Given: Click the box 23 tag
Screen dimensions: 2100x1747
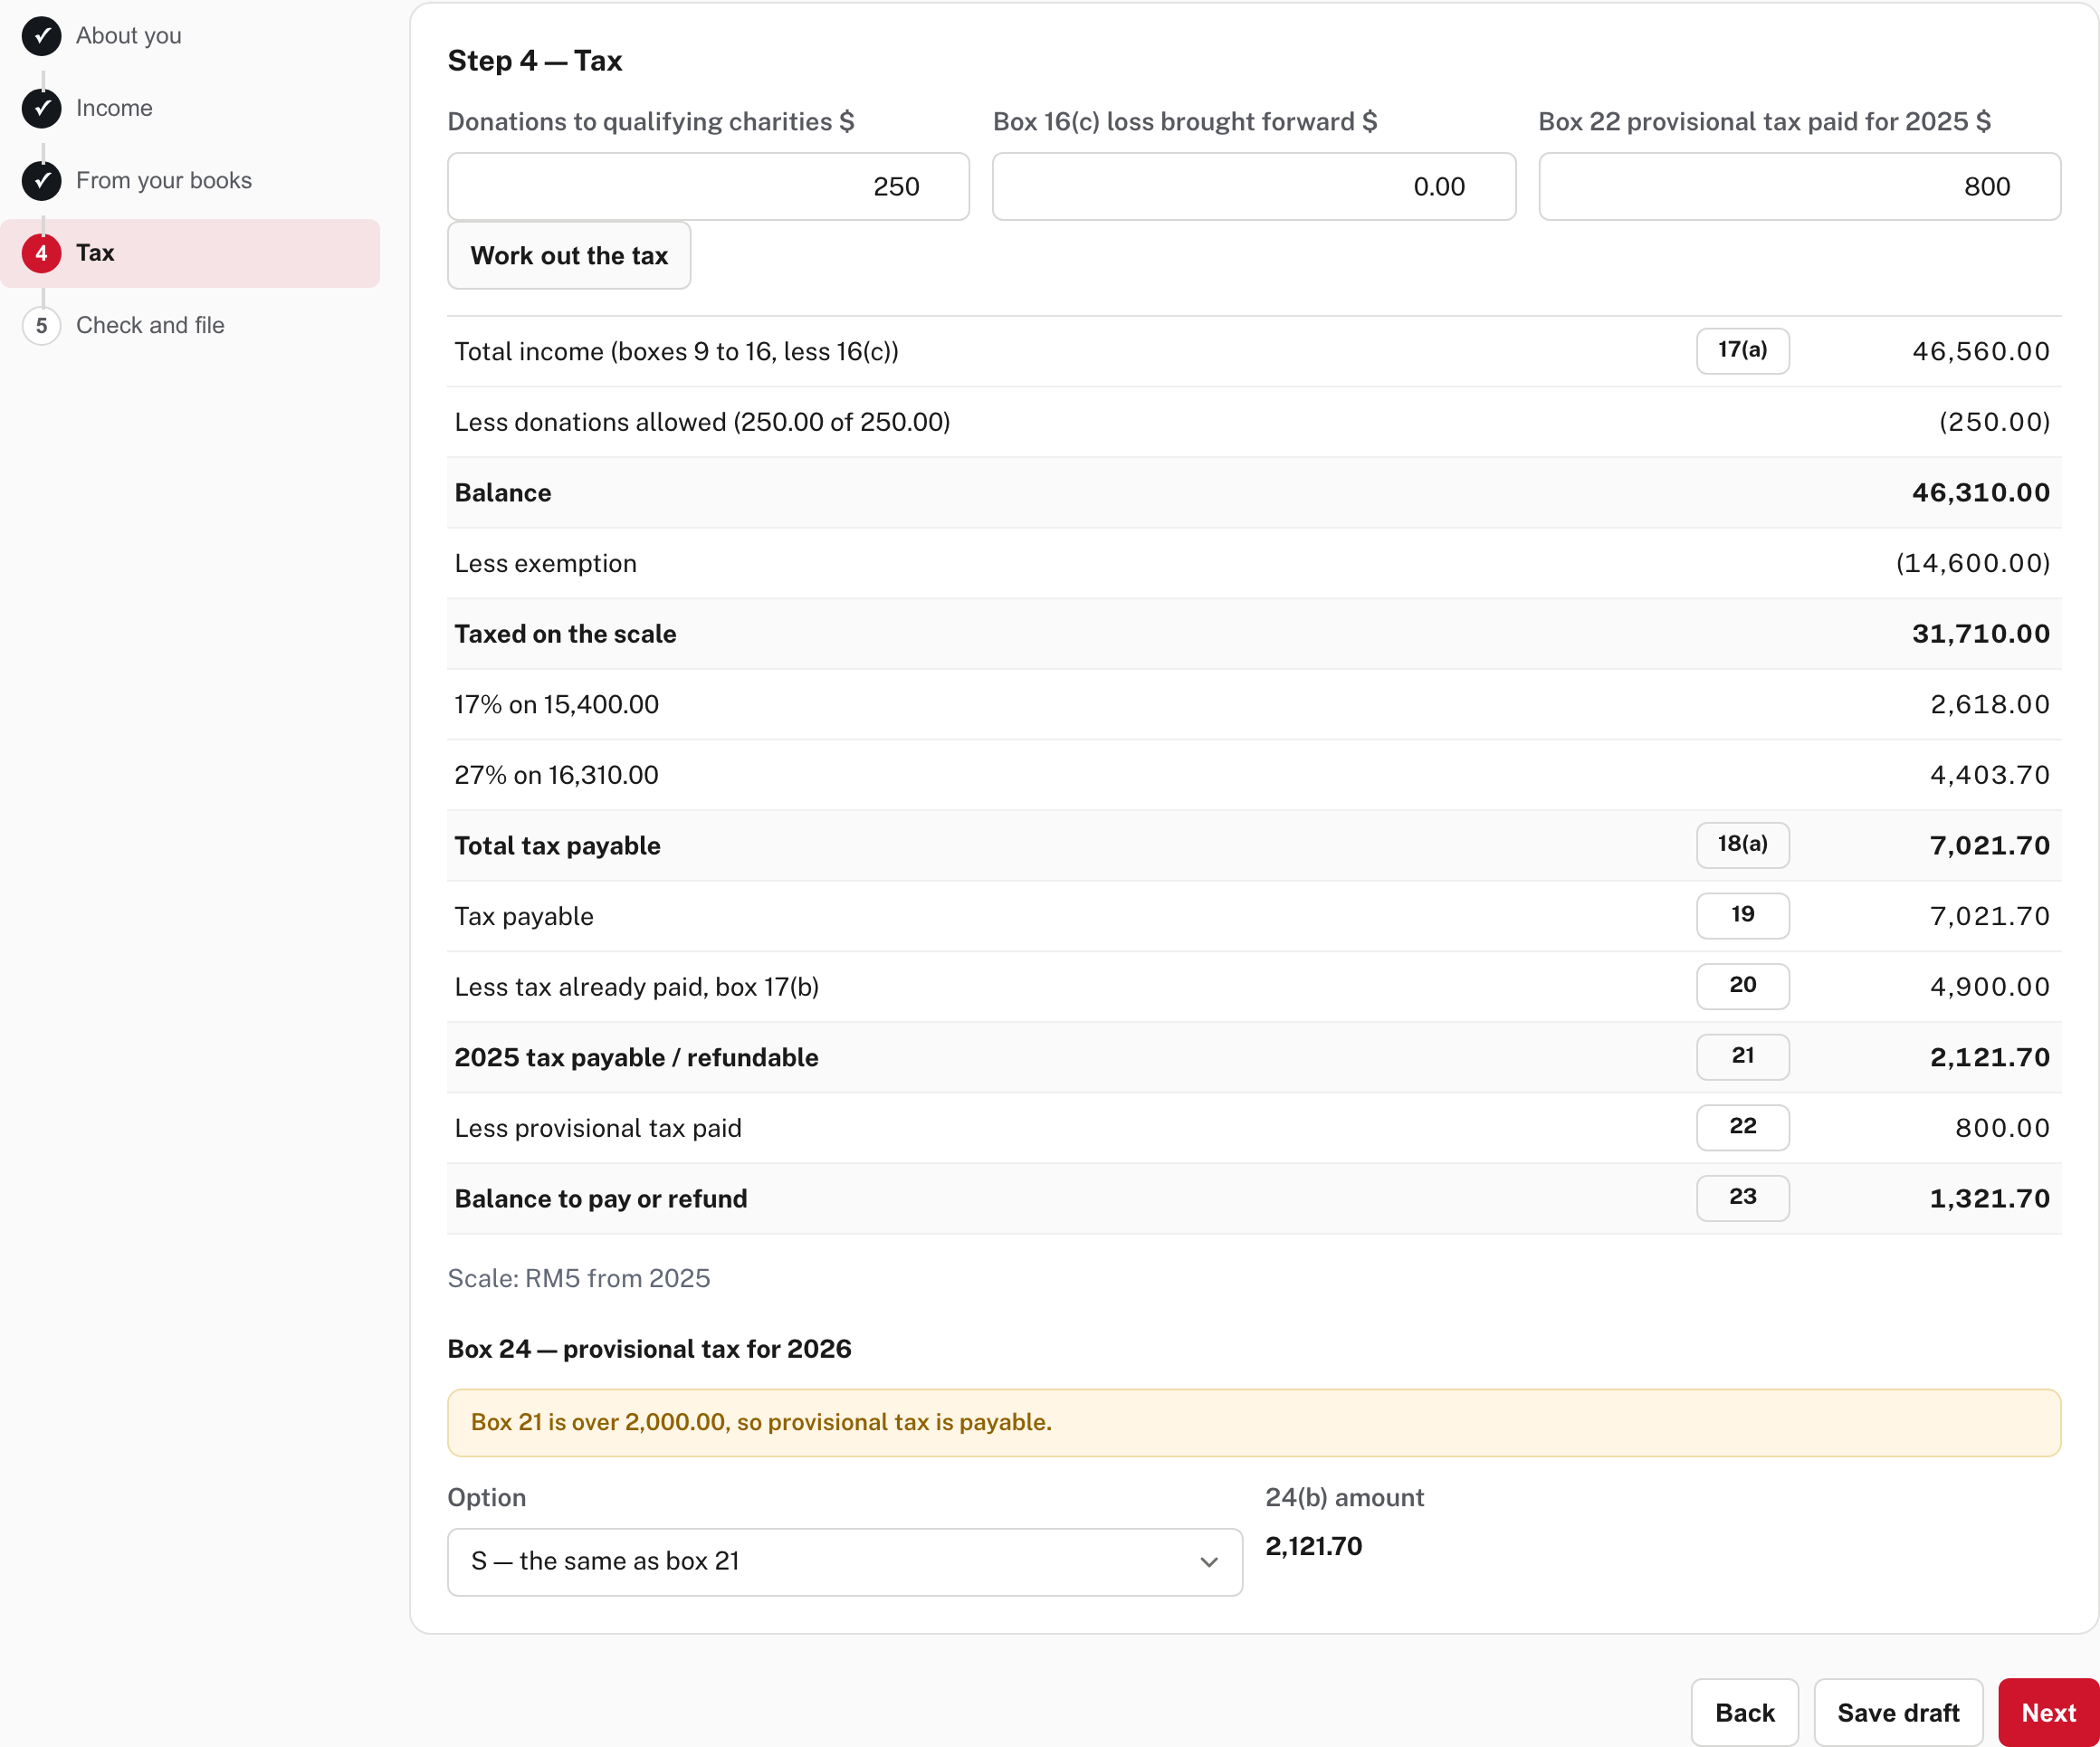Looking at the screenshot, I should pos(1742,1198).
